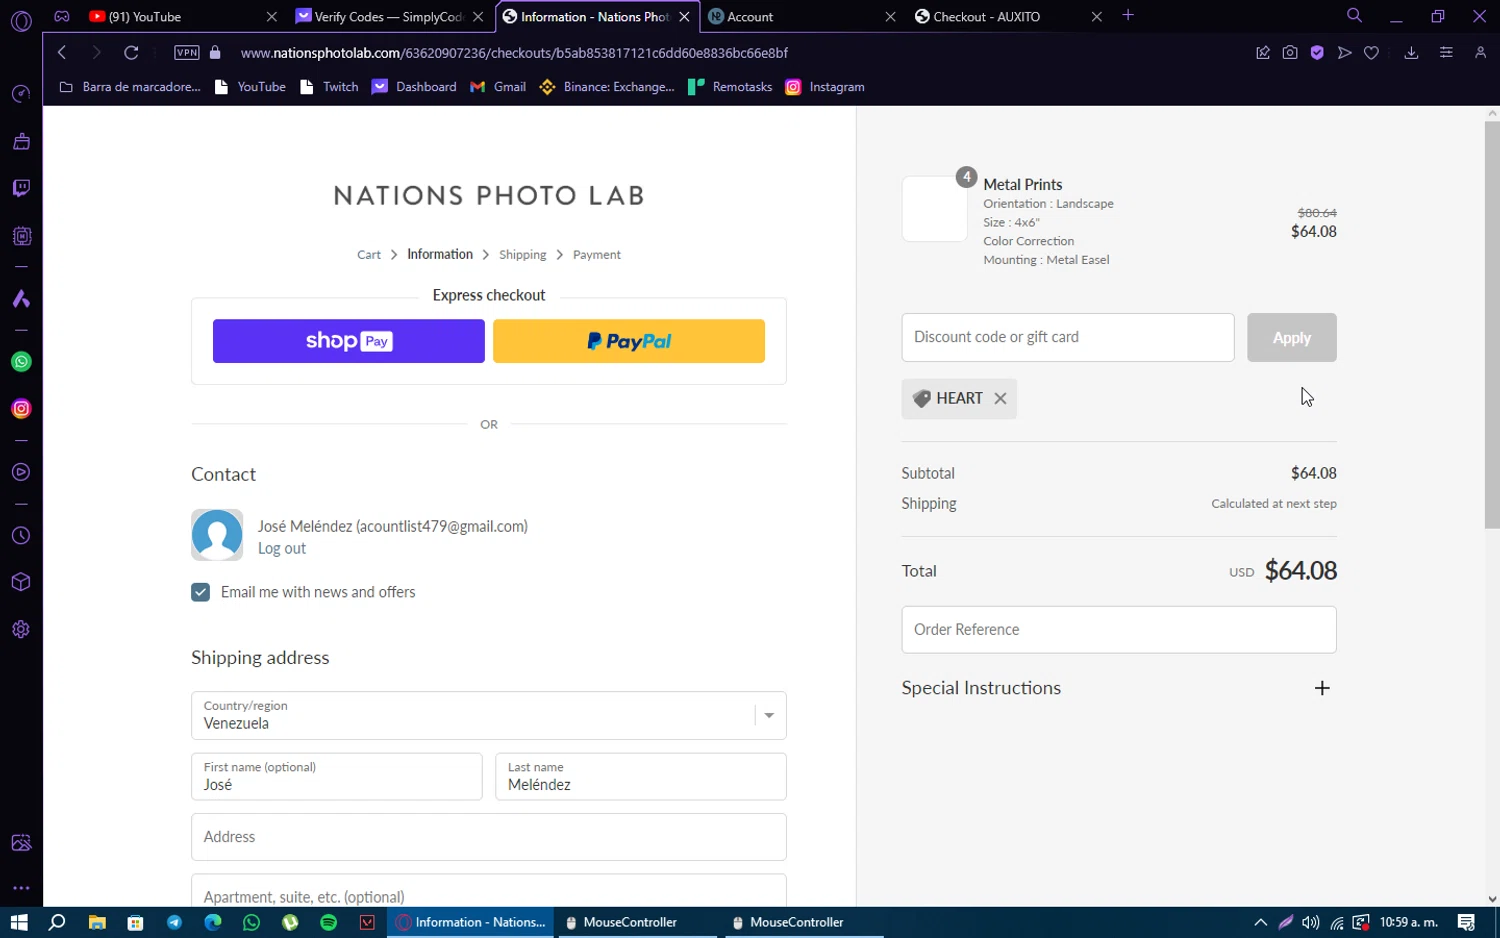Switch to Verify Codes SimplyCodes tab

(388, 17)
